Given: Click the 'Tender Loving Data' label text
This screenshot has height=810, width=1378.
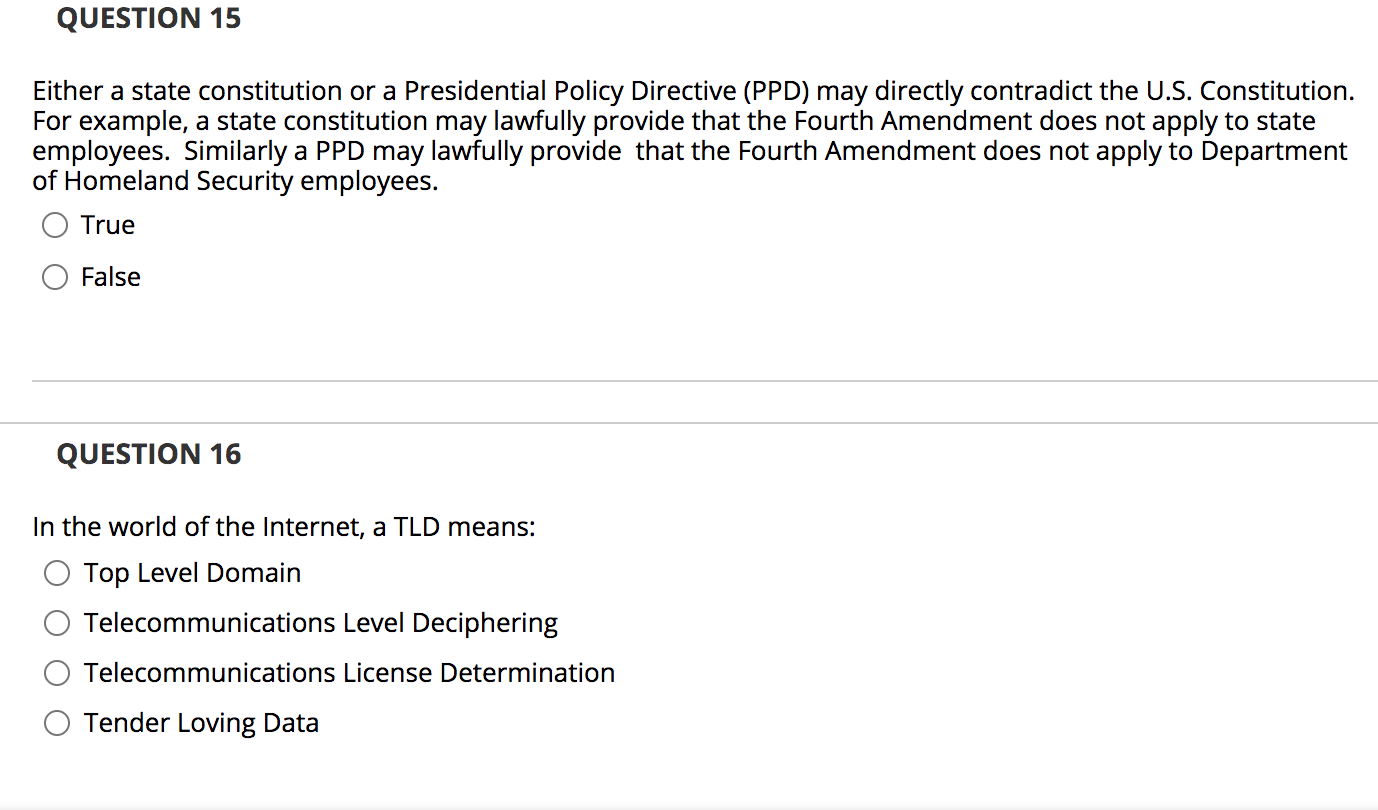Looking at the screenshot, I should point(201,723).
